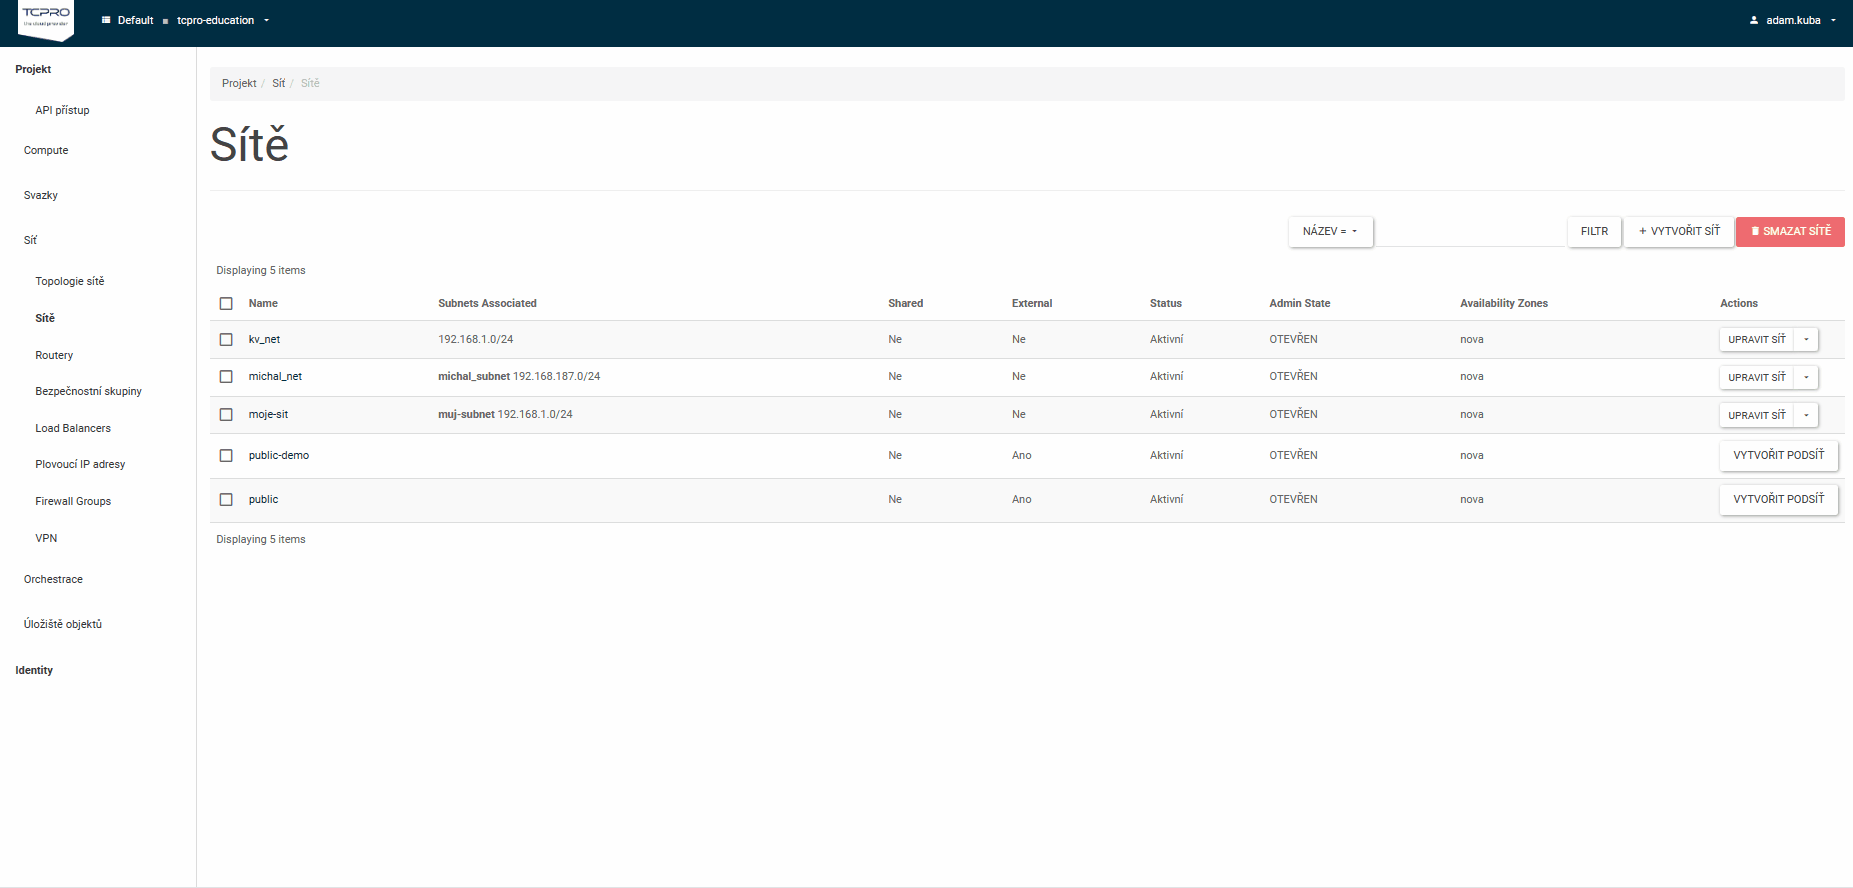Screen dimensions: 1853x888
Task: Open API přístup in sidebar
Action: point(62,110)
